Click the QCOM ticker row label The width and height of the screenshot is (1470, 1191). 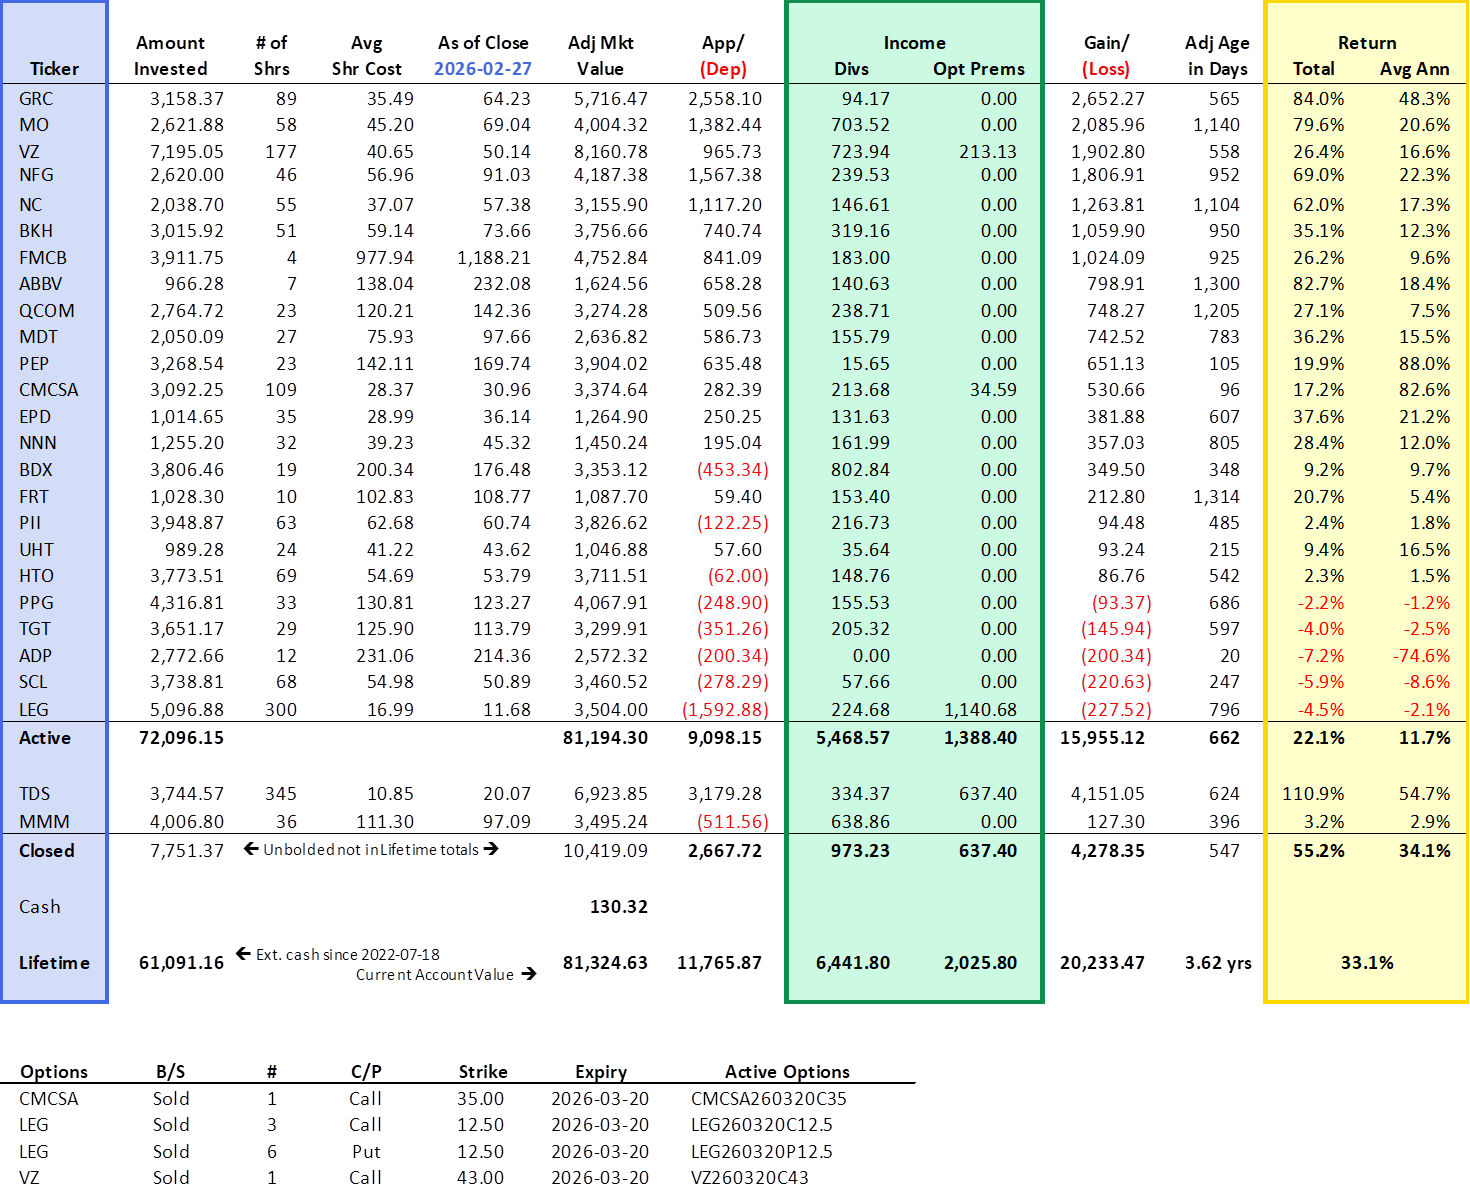pos(46,311)
